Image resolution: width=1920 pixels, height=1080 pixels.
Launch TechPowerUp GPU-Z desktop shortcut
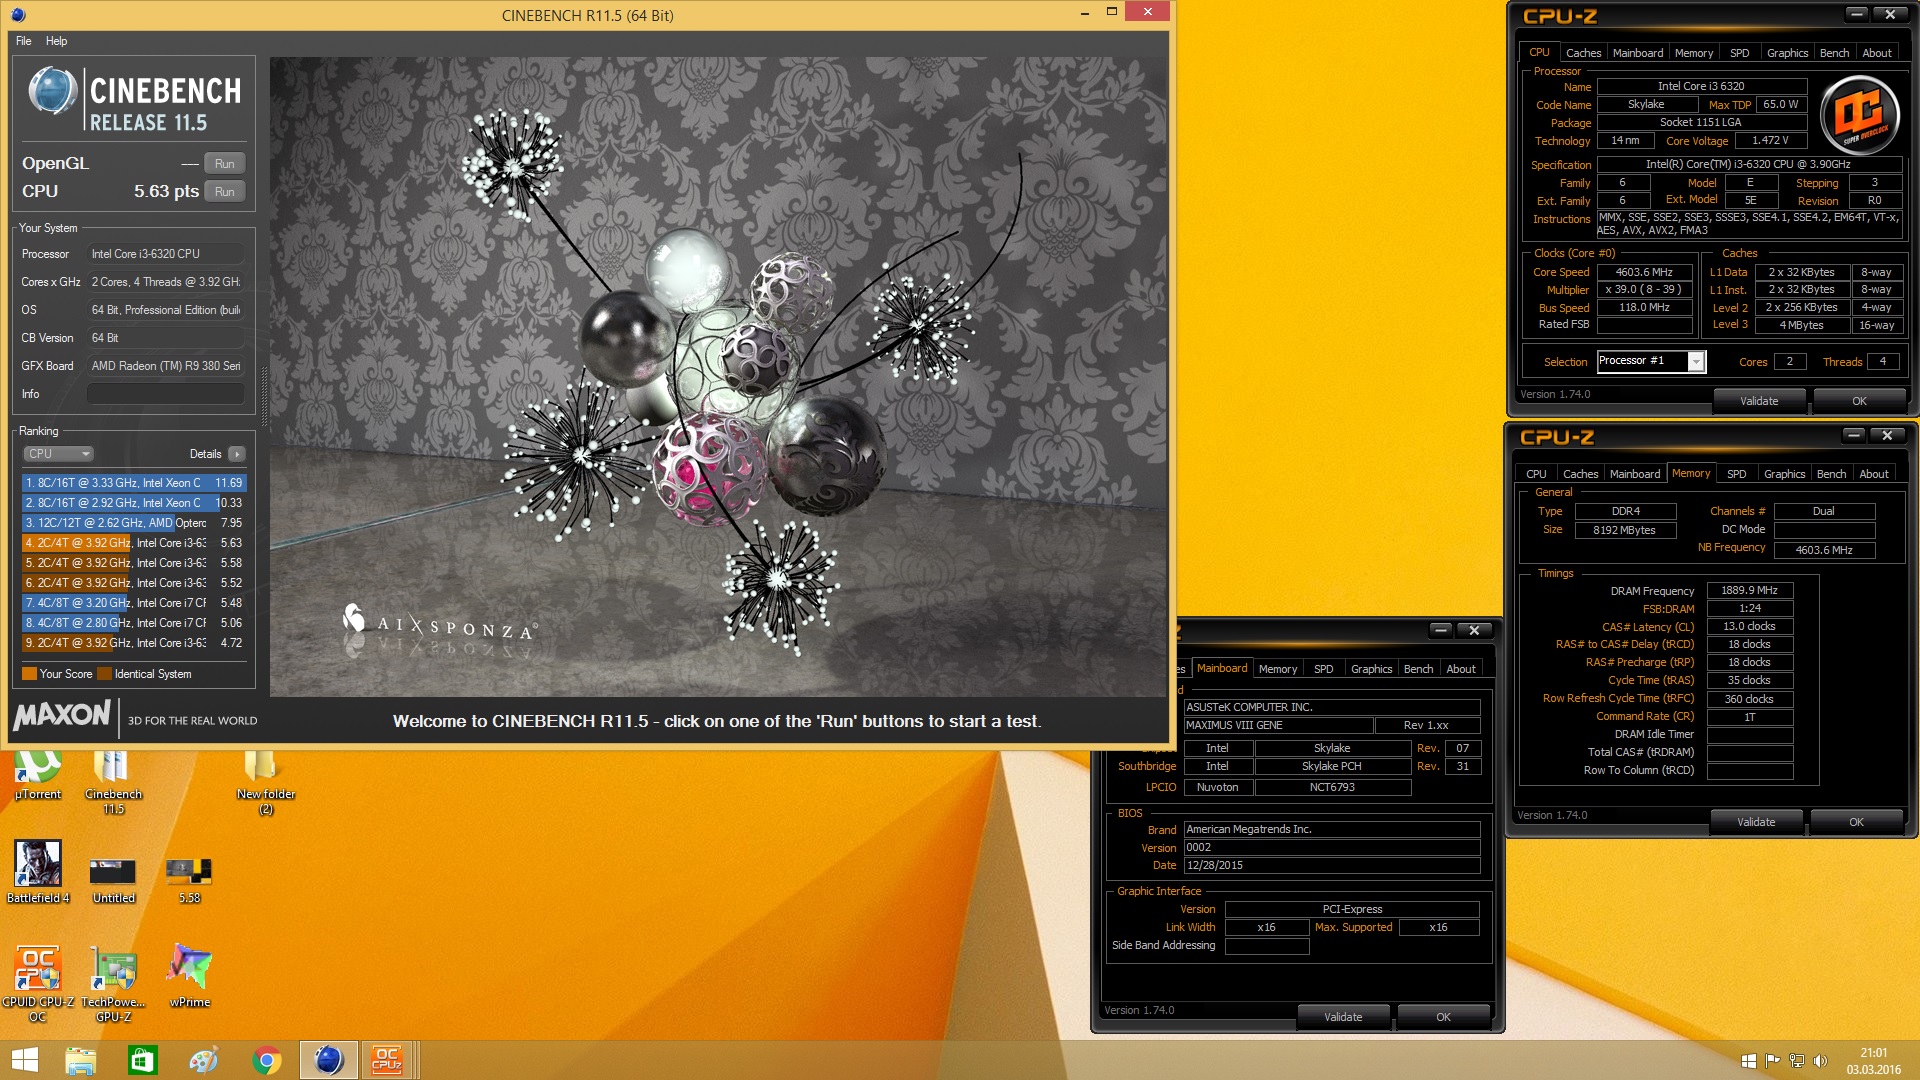pyautogui.click(x=113, y=982)
